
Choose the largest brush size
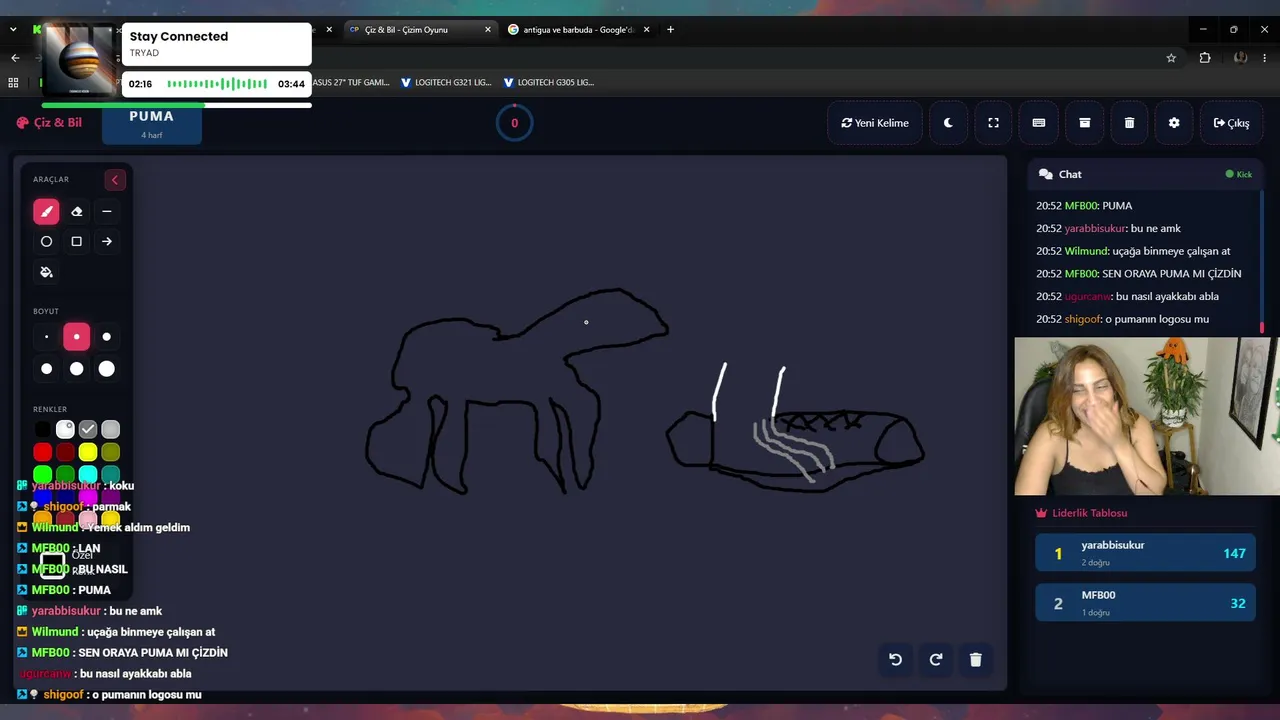pos(106,369)
